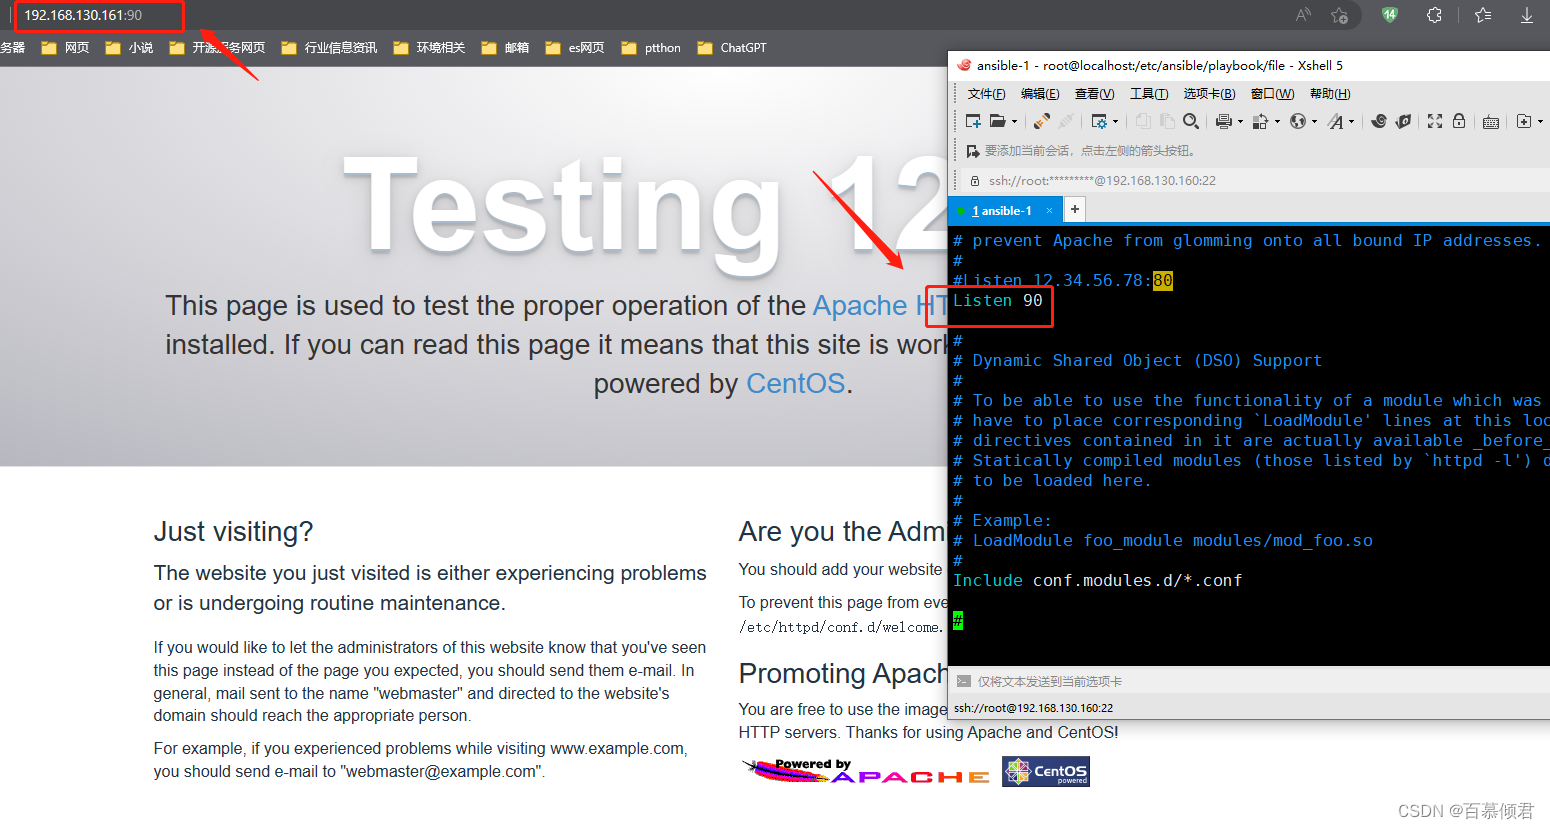
Task: Open the 邮箱 bookmarks folder
Action: tap(505, 48)
